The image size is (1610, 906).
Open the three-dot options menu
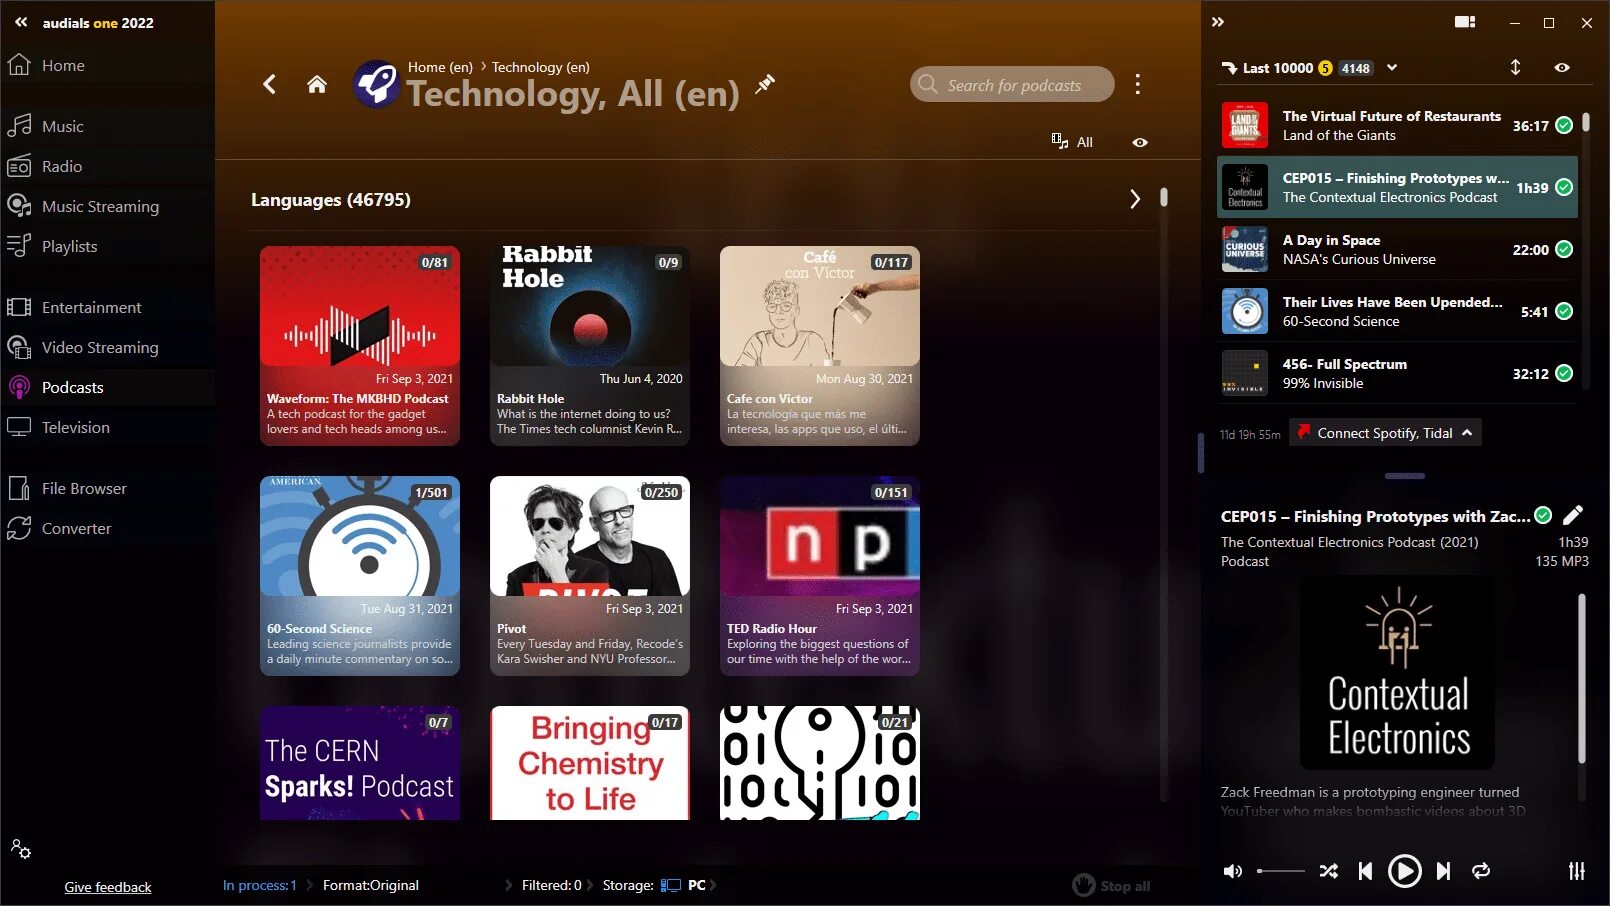(x=1137, y=84)
